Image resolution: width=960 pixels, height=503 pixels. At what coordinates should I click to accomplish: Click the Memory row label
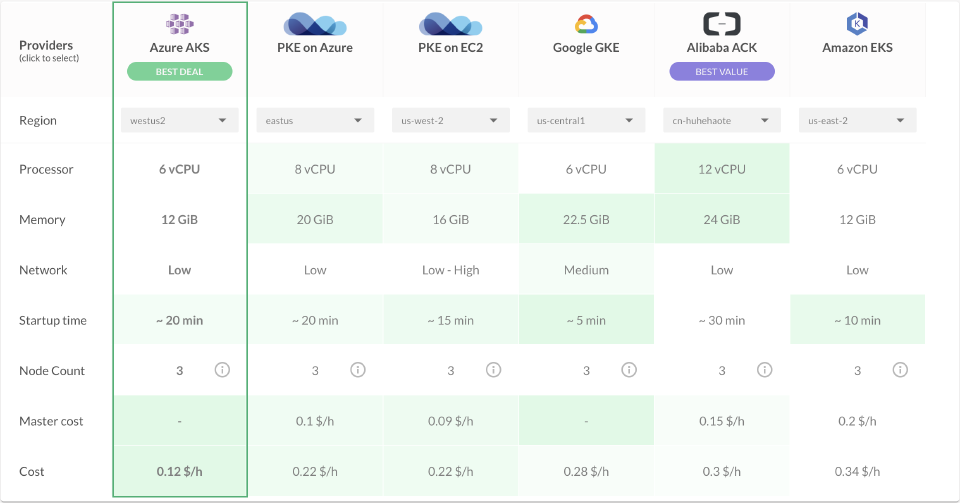tap(42, 220)
